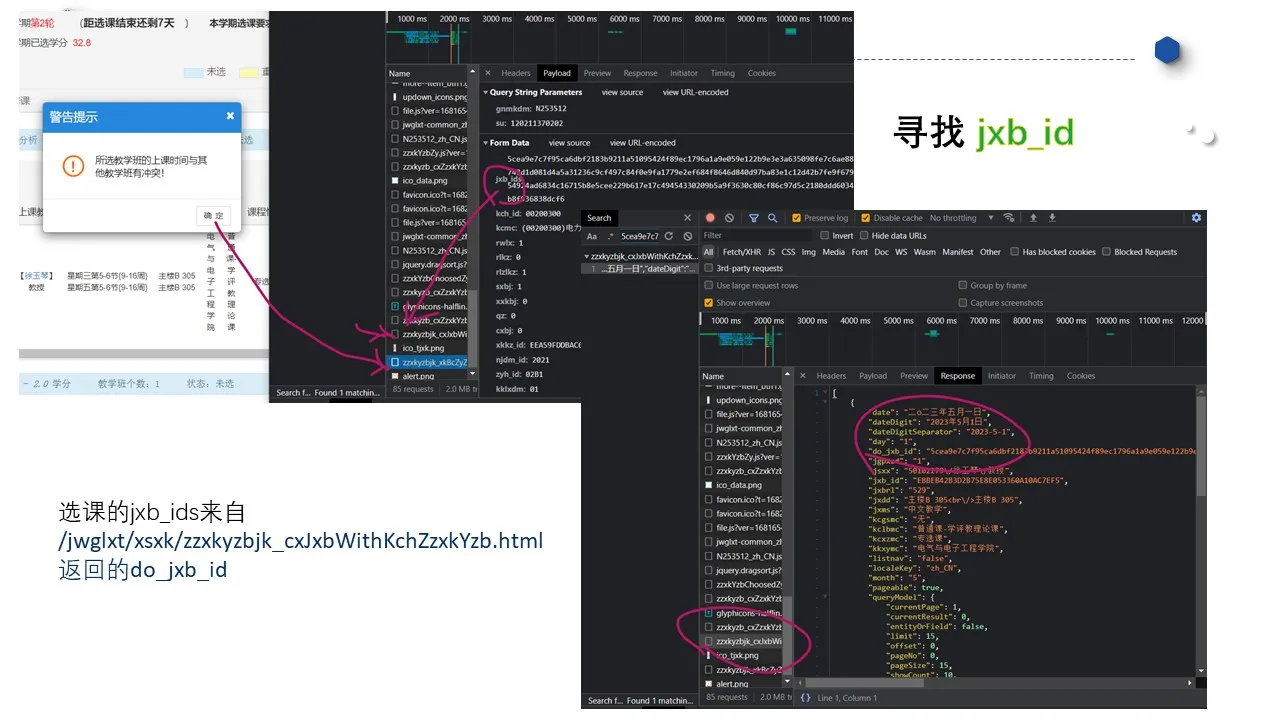This screenshot has width=1280, height=720.
Task: Toggle the network filter funnel icon
Action: pyautogui.click(x=755, y=218)
